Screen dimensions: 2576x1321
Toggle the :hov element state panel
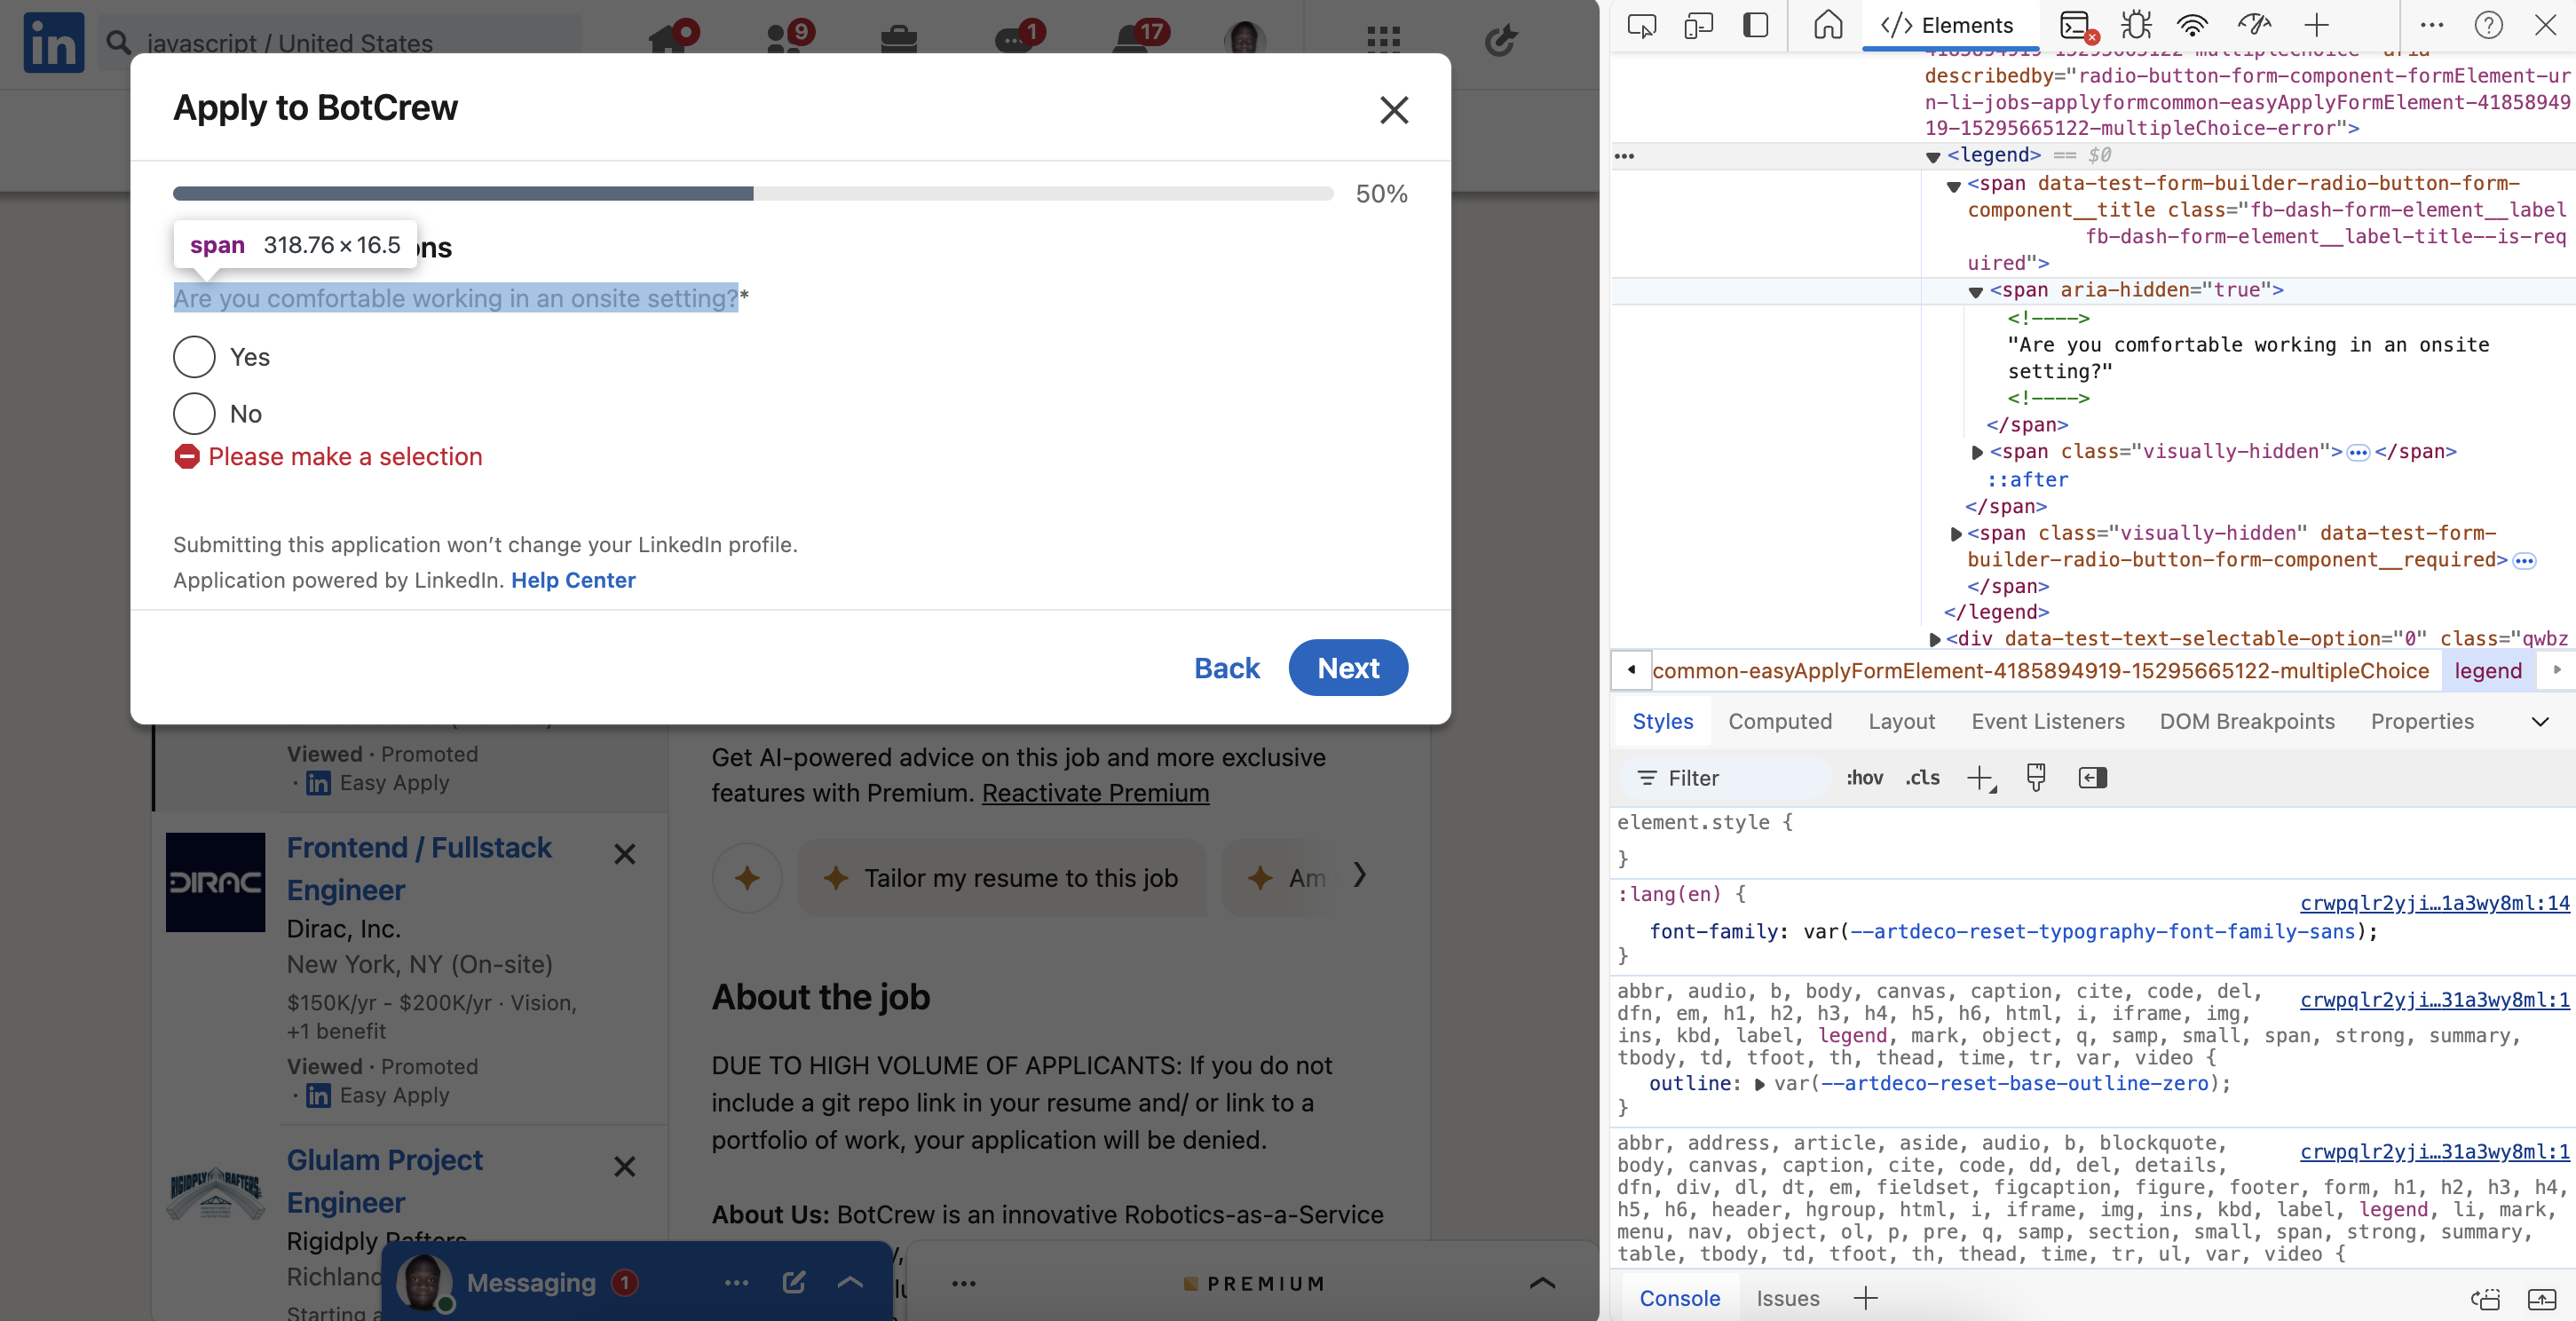[x=1864, y=778]
